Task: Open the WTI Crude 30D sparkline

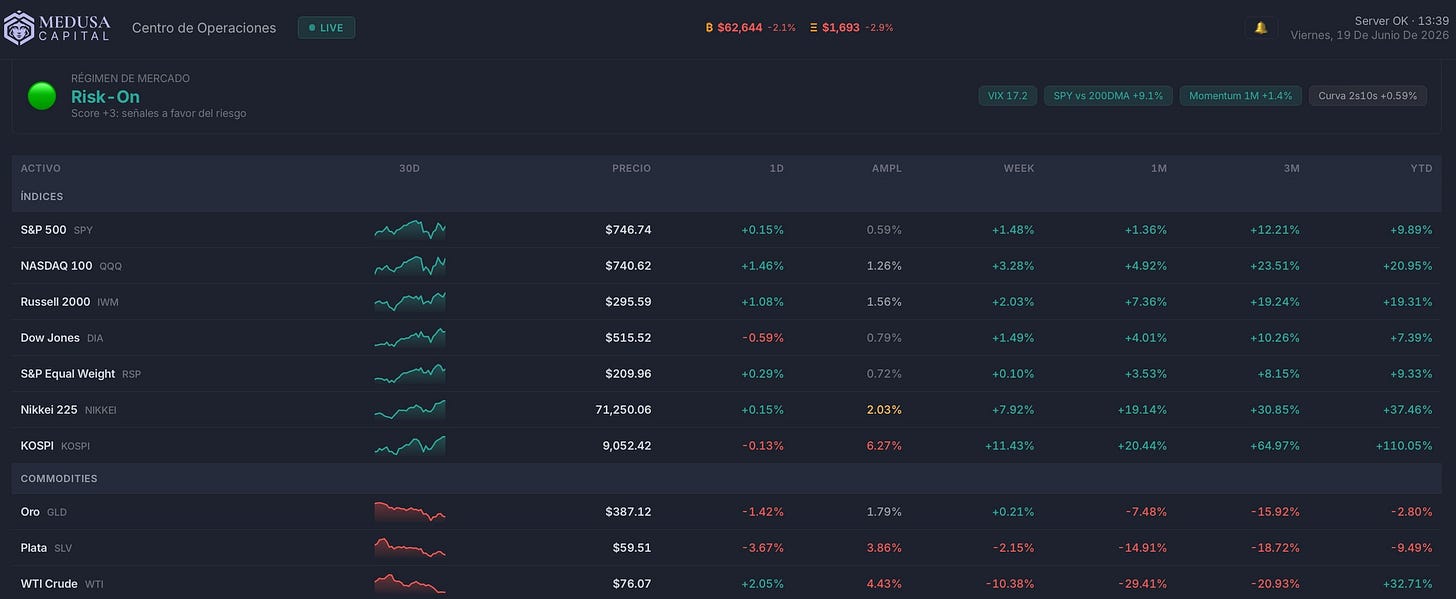Action: tap(410, 584)
